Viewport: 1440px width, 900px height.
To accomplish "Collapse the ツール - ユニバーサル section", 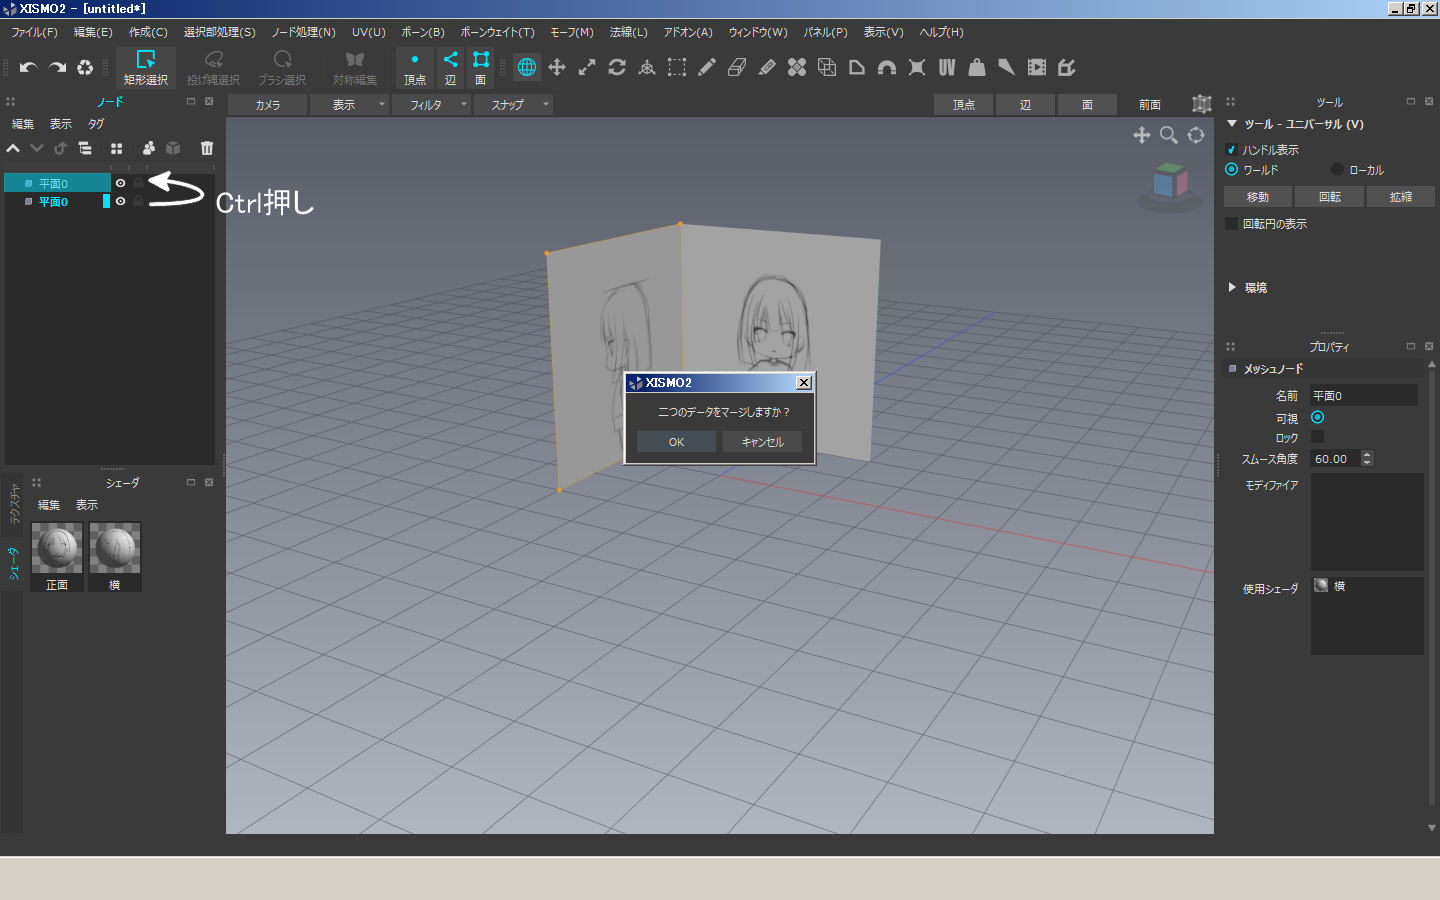I will pos(1232,124).
